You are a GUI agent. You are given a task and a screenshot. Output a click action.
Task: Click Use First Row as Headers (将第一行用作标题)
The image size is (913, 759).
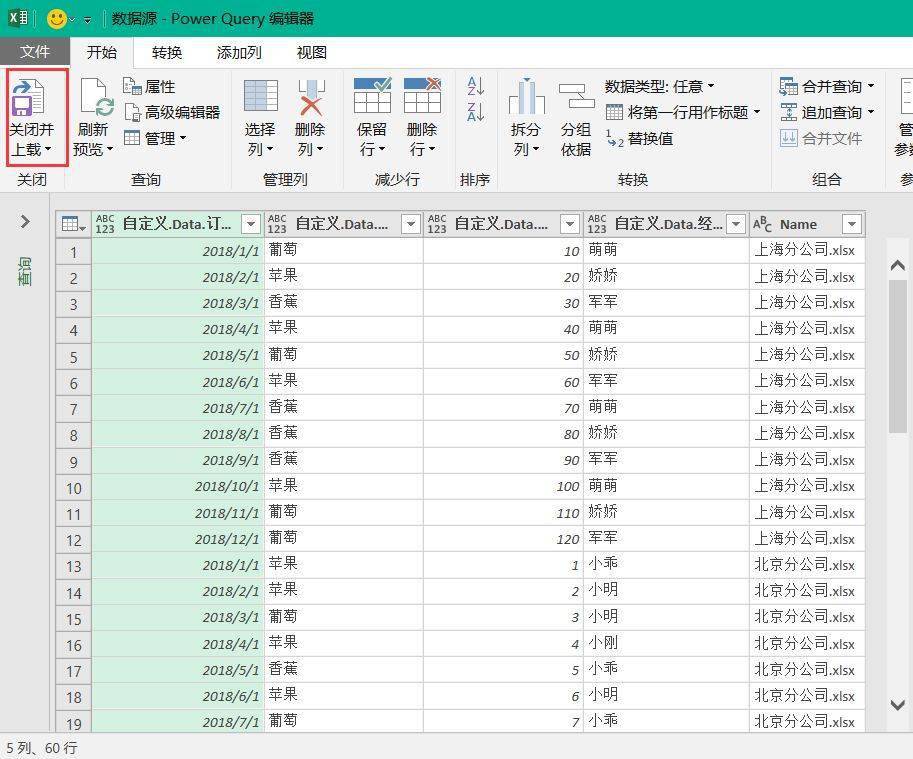[x=684, y=112]
